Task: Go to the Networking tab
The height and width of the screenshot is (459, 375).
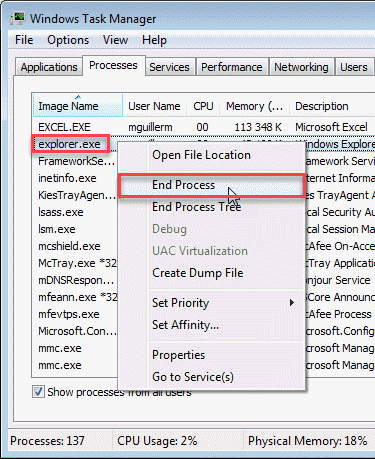Action: pyautogui.click(x=301, y=67)
